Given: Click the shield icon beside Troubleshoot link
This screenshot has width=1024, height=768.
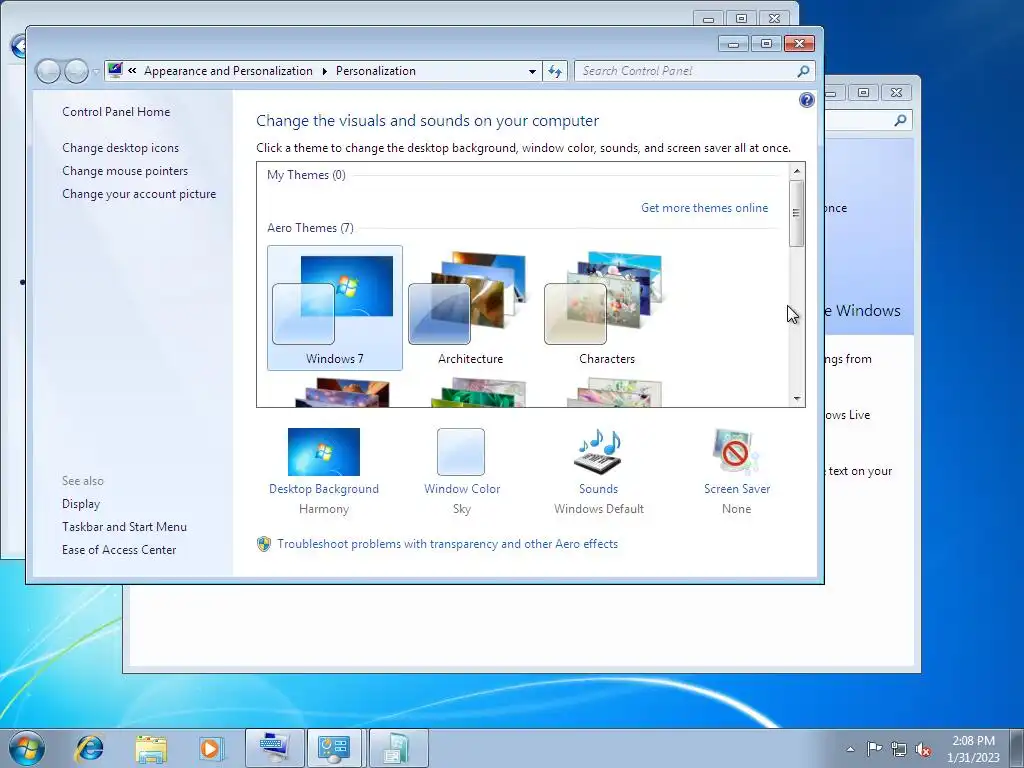Looking at the screenshot, I should [x=264, y=544].
